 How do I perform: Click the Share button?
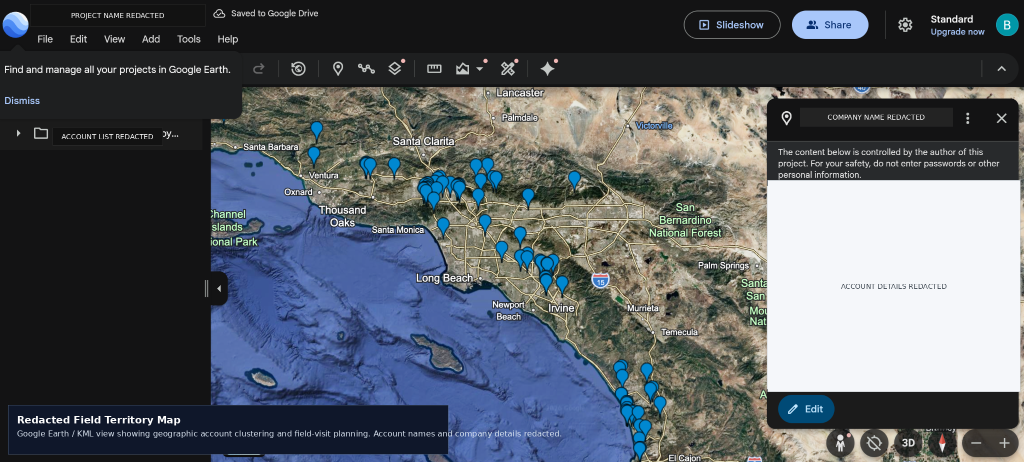pos(829,25)
